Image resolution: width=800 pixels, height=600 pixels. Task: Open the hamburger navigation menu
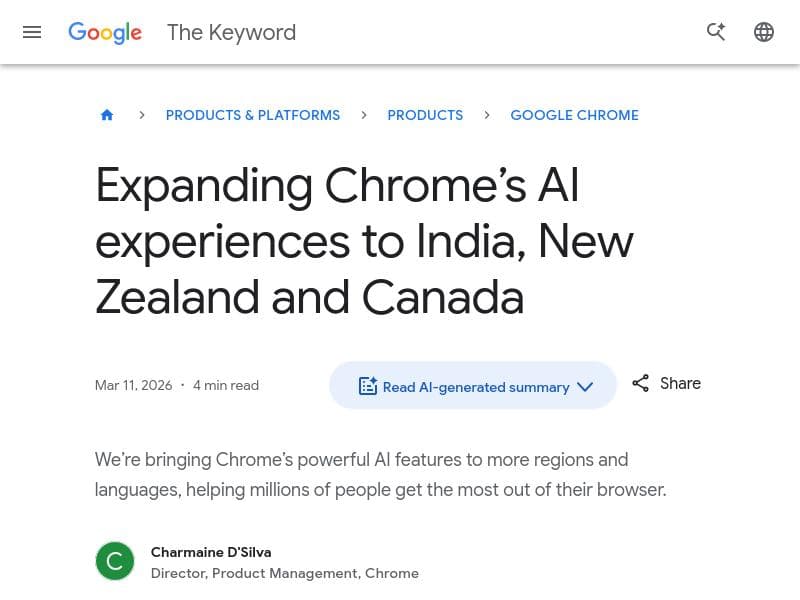[x=32, y=32]
